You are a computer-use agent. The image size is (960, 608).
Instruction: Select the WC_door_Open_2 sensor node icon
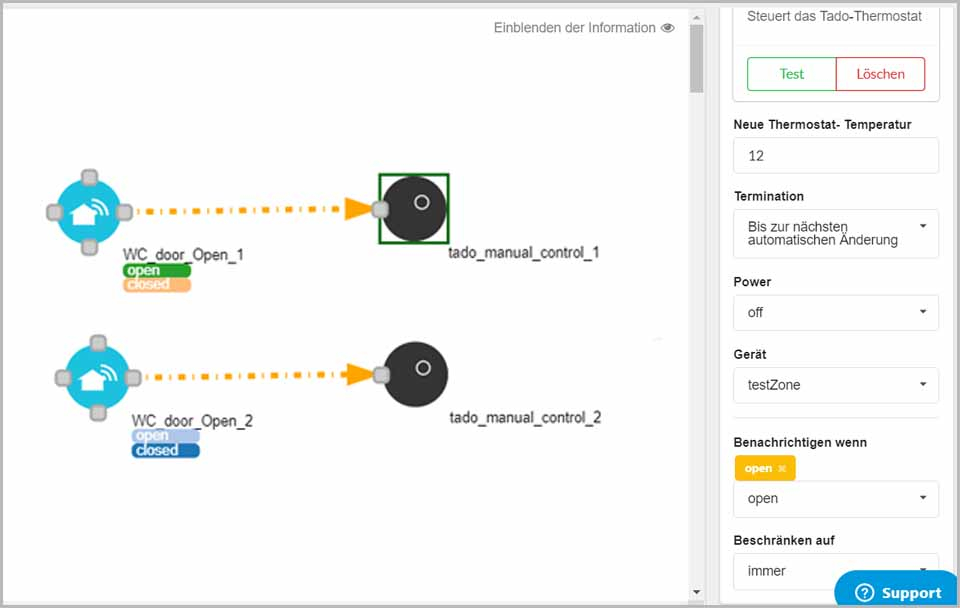tap(97, 377)
